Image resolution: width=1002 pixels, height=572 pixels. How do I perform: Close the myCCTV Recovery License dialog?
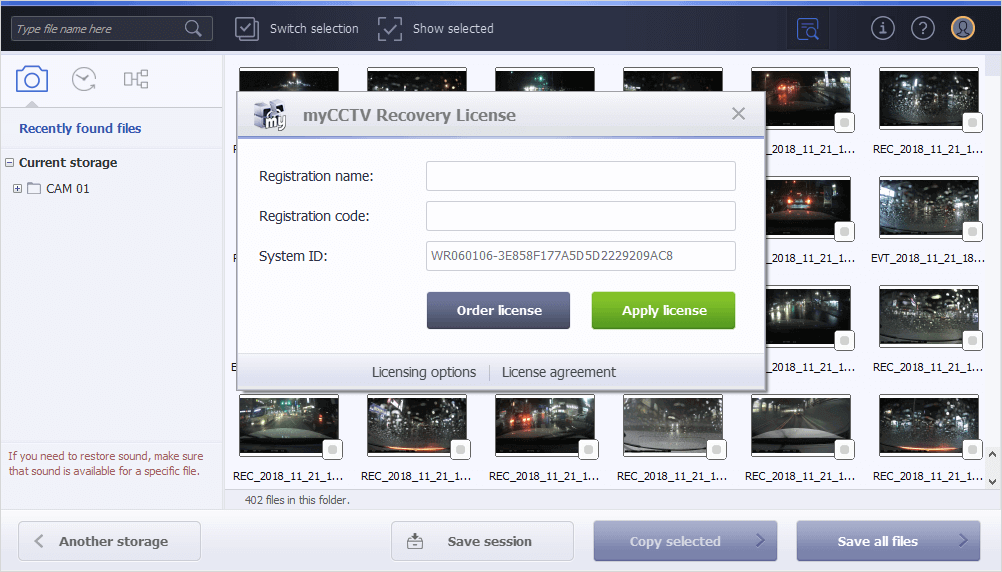coord(739,114)
